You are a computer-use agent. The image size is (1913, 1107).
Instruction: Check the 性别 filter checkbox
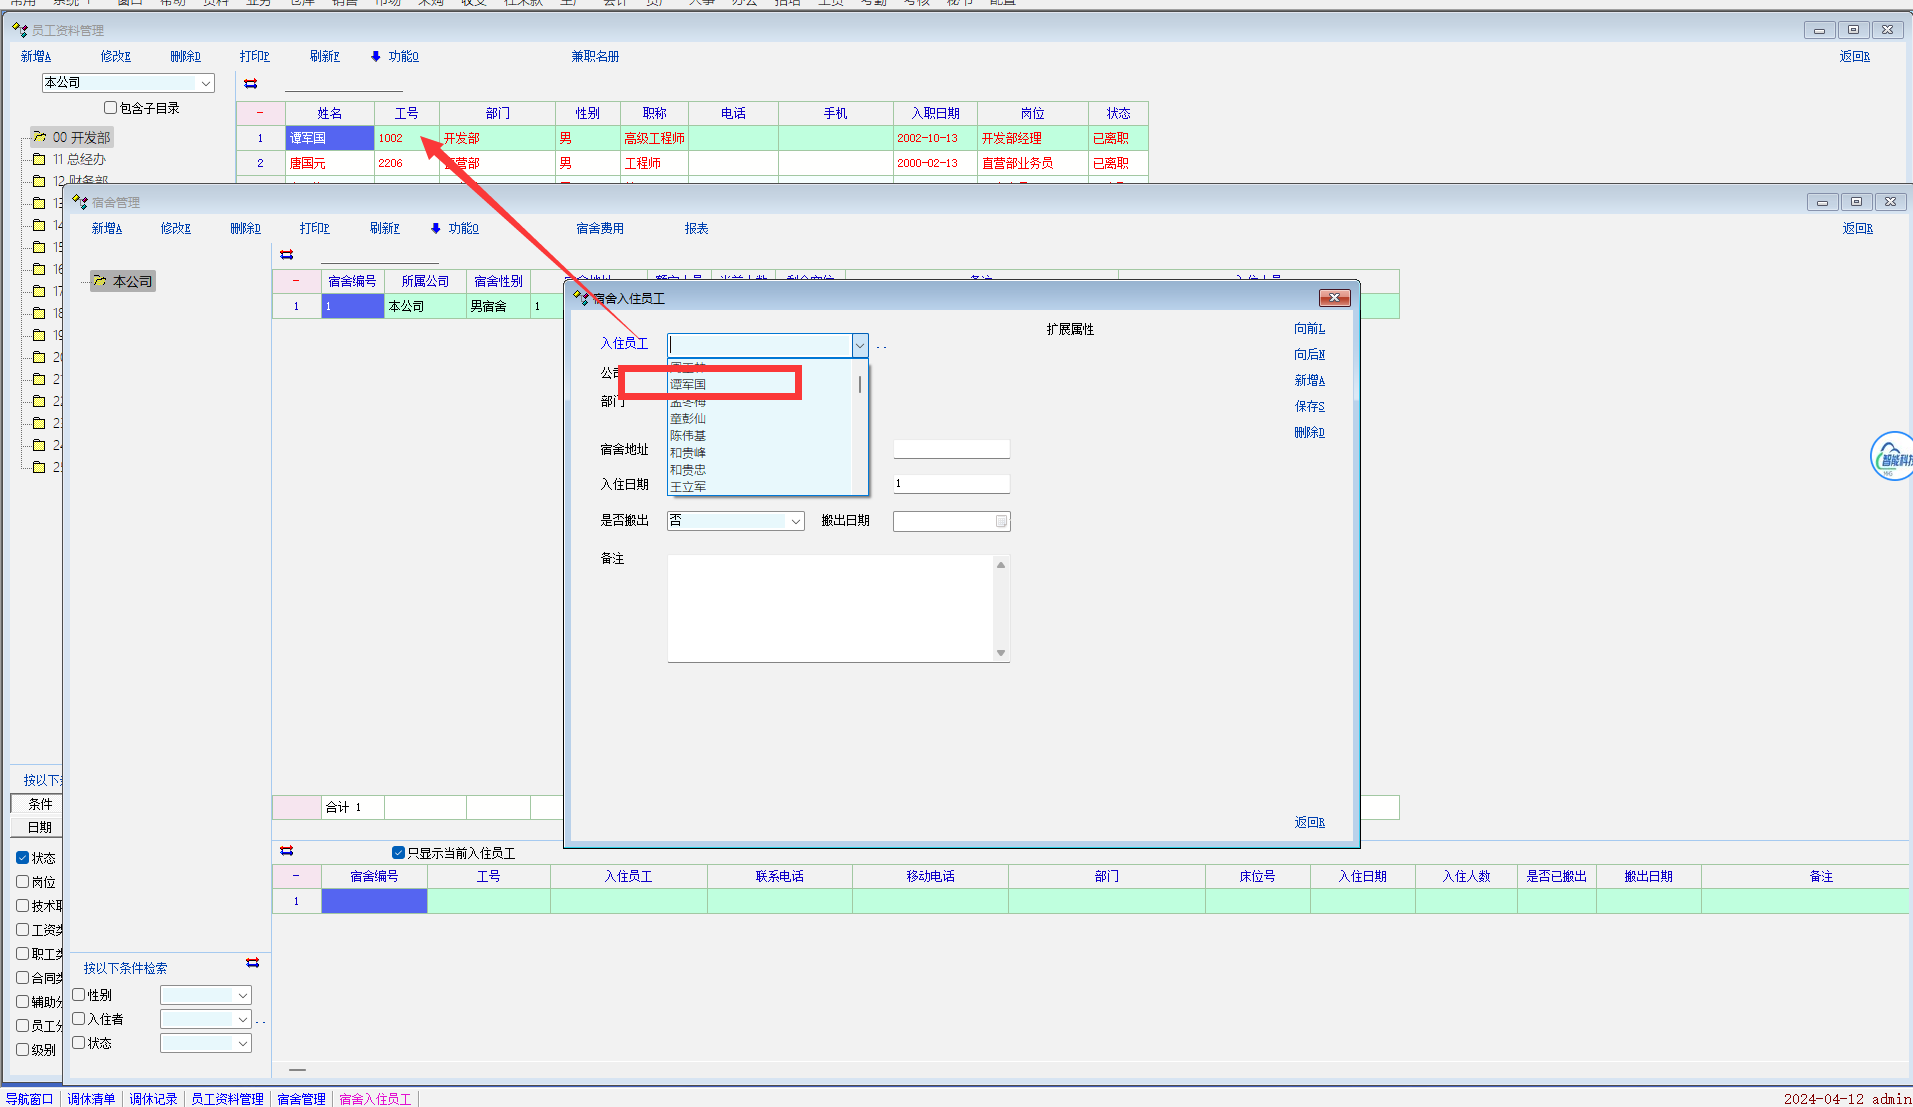pos(79,995)
